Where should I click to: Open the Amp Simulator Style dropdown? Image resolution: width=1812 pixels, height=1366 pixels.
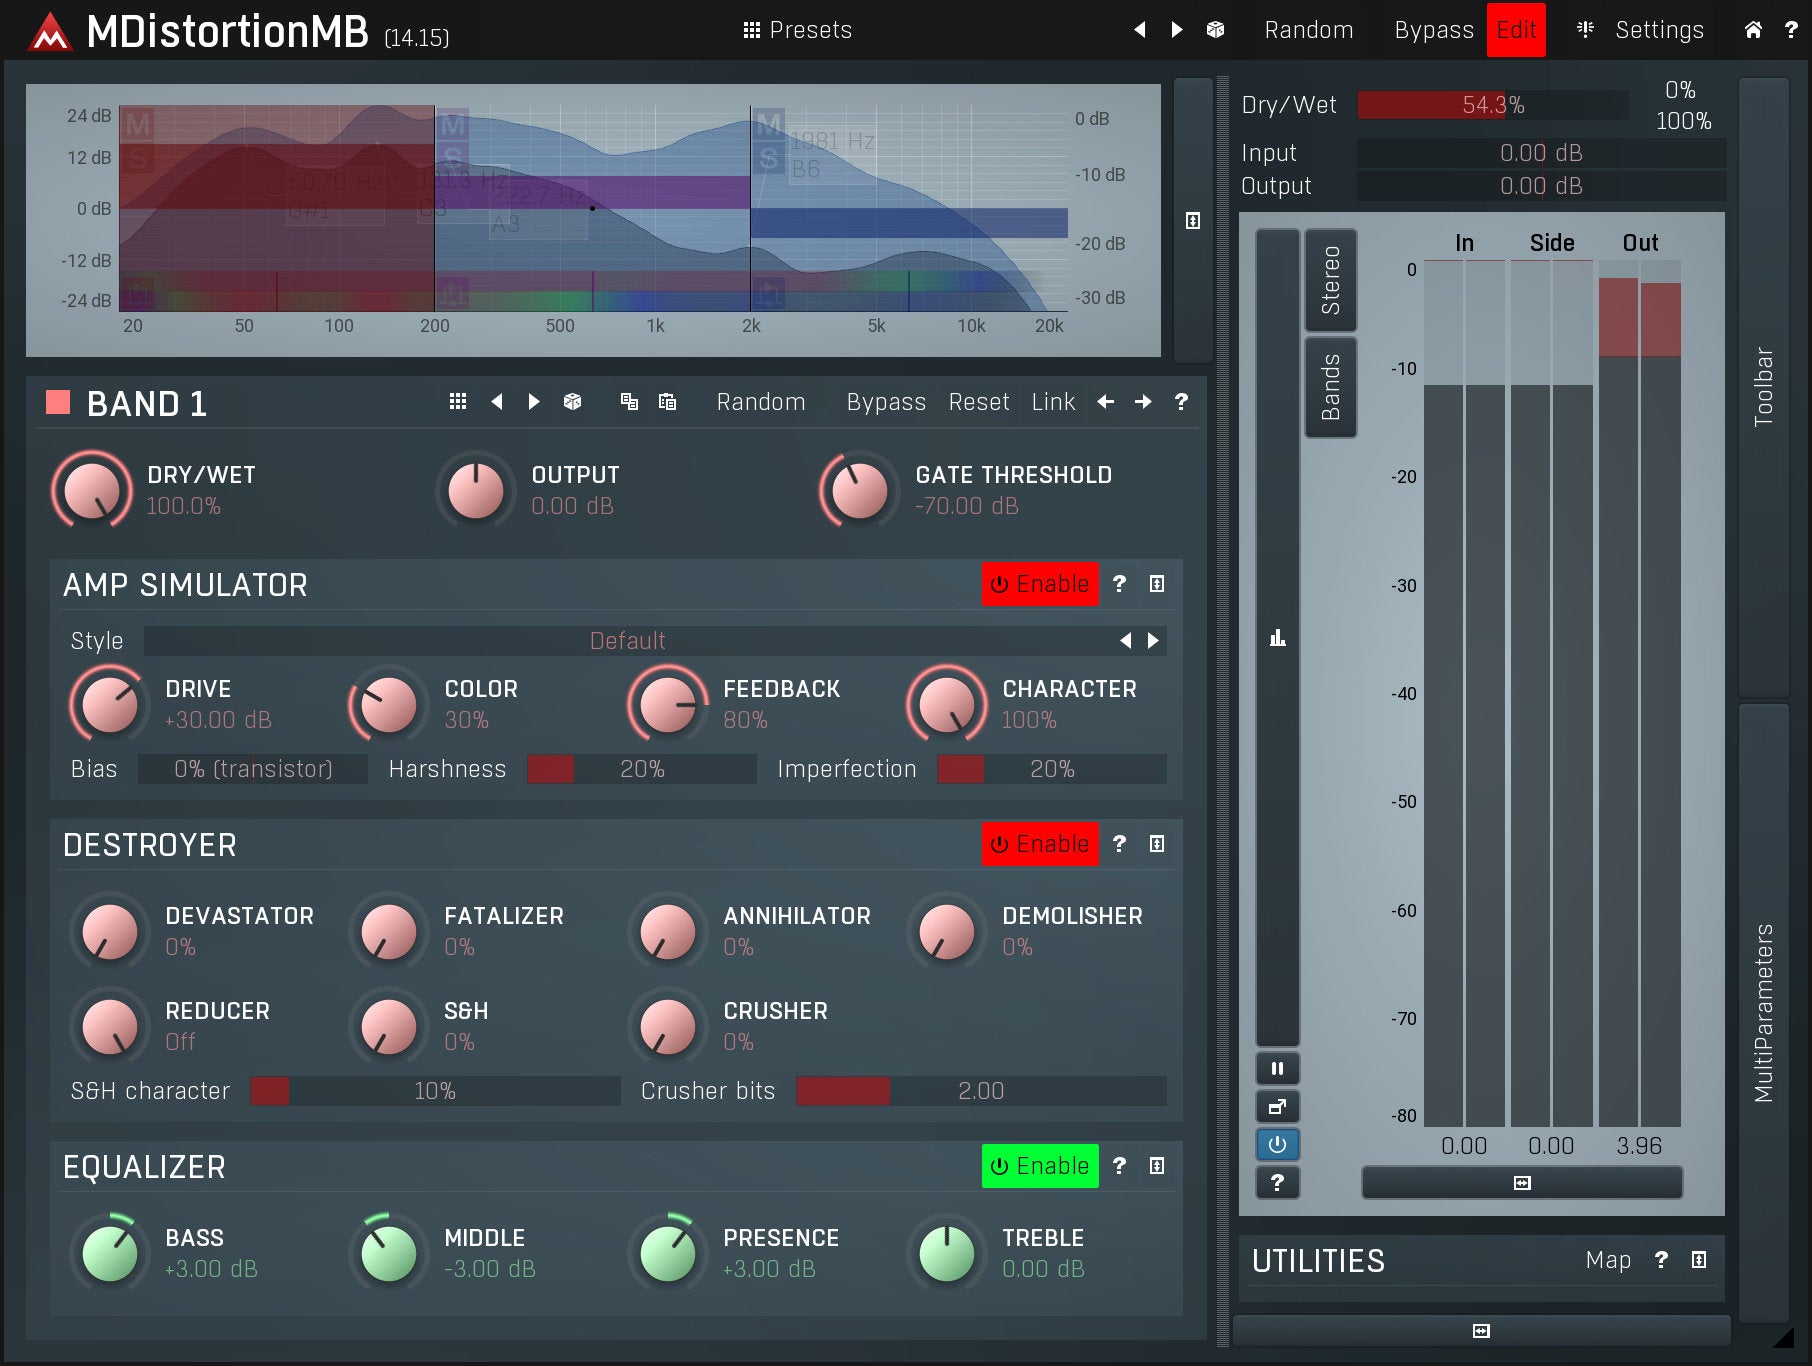tap(626, 641)
